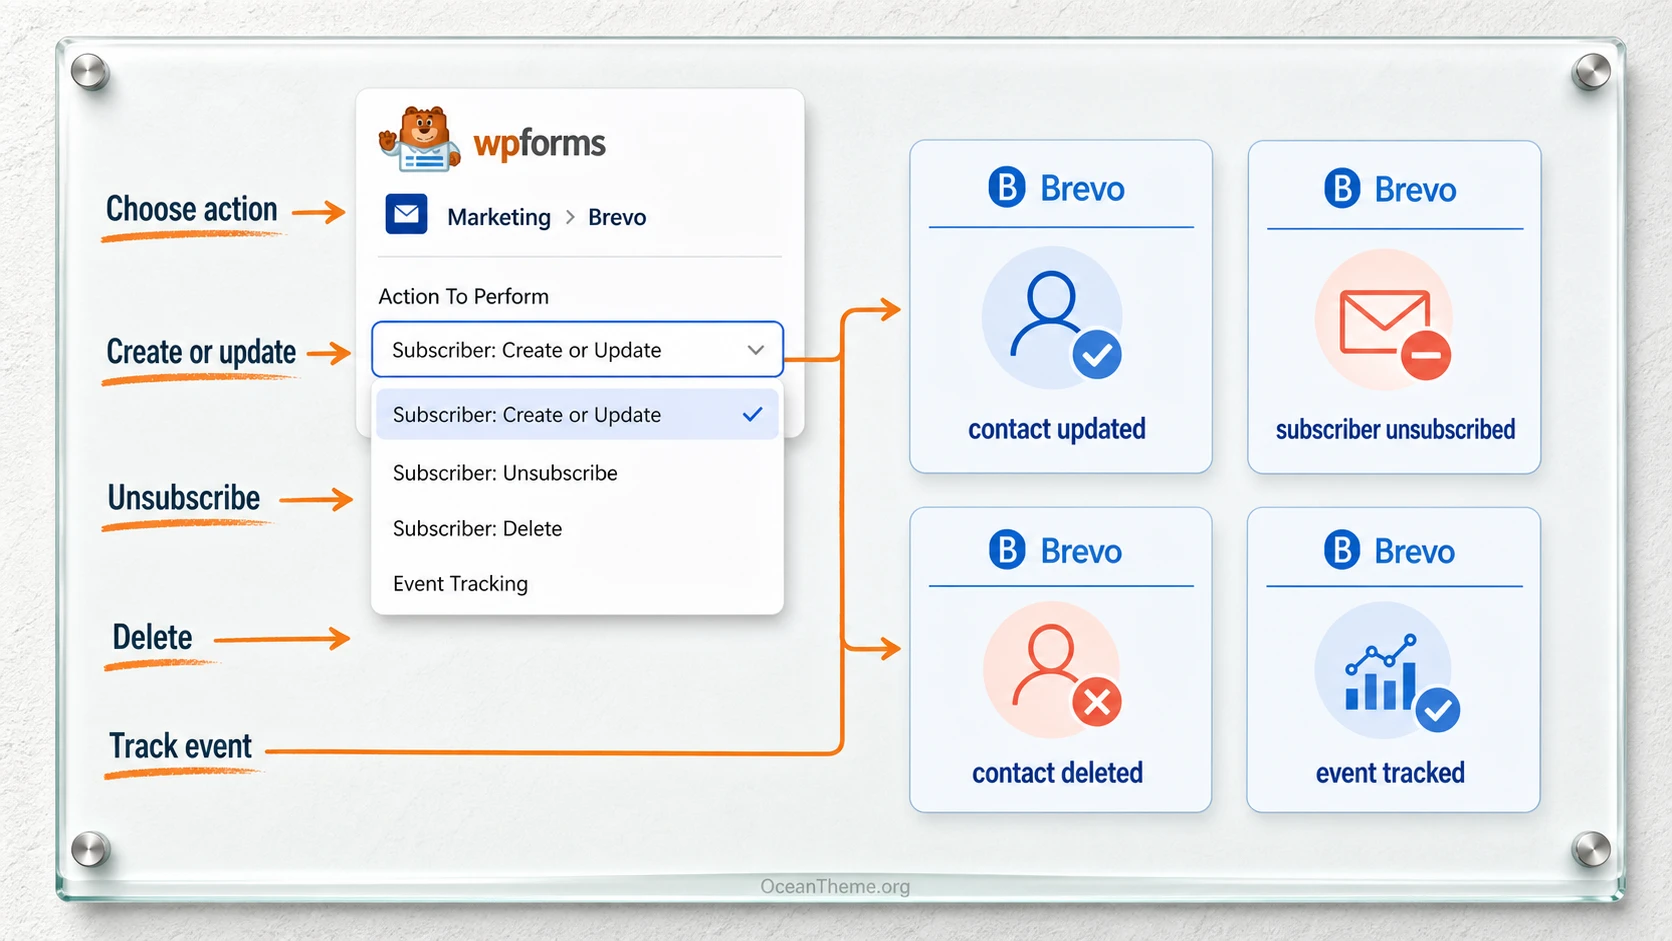Image resolution: width=1672 pixels, height=941 pixels.
Task: Click the 'Create or update' label
Action: [201, 352]
